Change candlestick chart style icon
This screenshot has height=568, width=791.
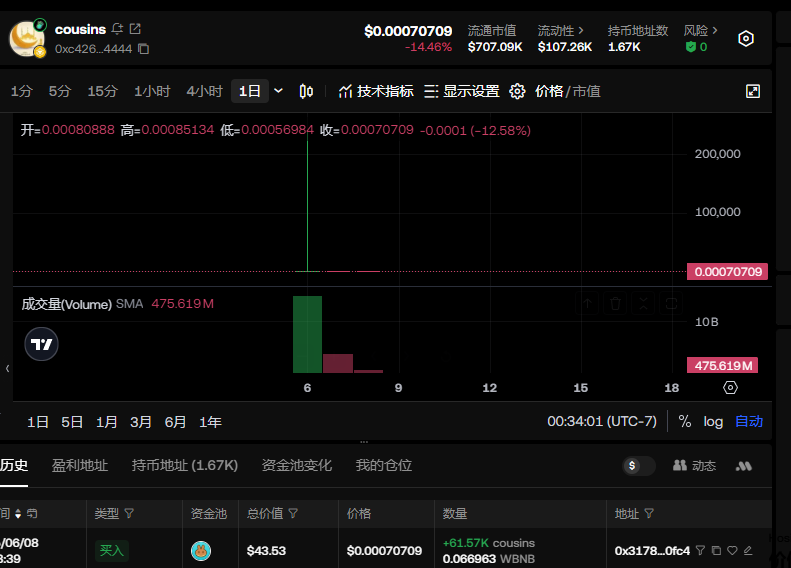pos(306,91)
